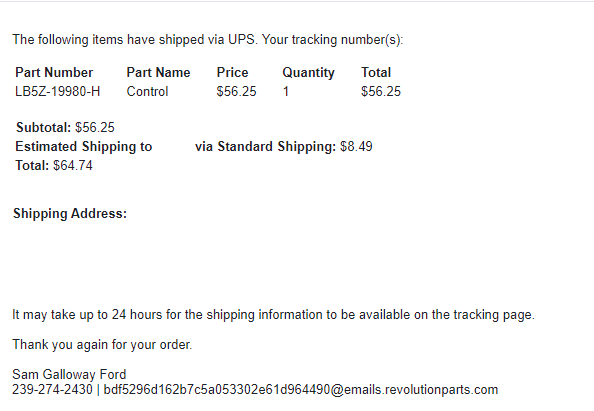Click the Sam Galloway Ford signature
Image resolution: width=594 pixels, height=411 pixels.
coord(69,374)
